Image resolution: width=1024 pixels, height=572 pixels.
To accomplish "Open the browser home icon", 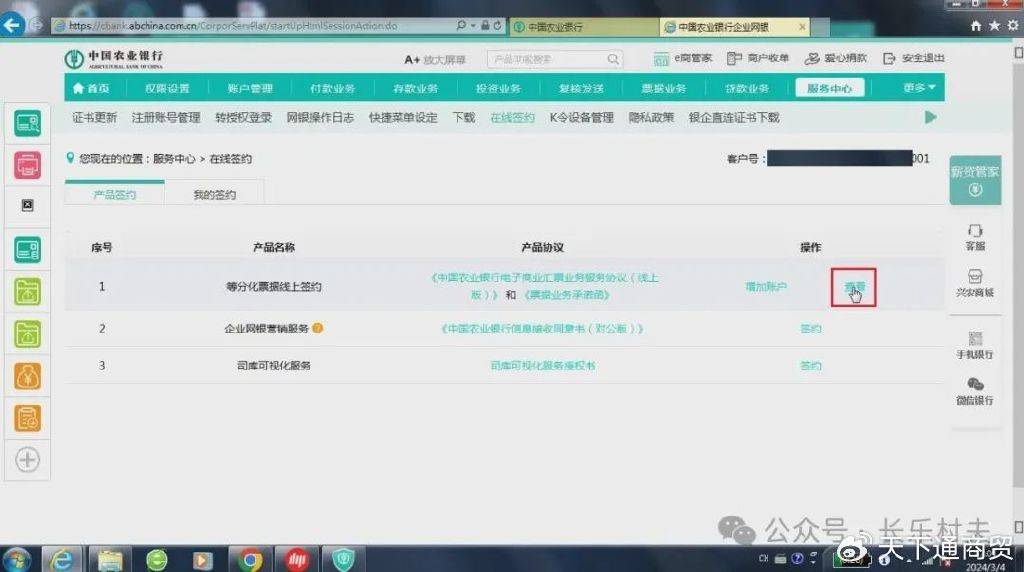I will click(976, 25).
